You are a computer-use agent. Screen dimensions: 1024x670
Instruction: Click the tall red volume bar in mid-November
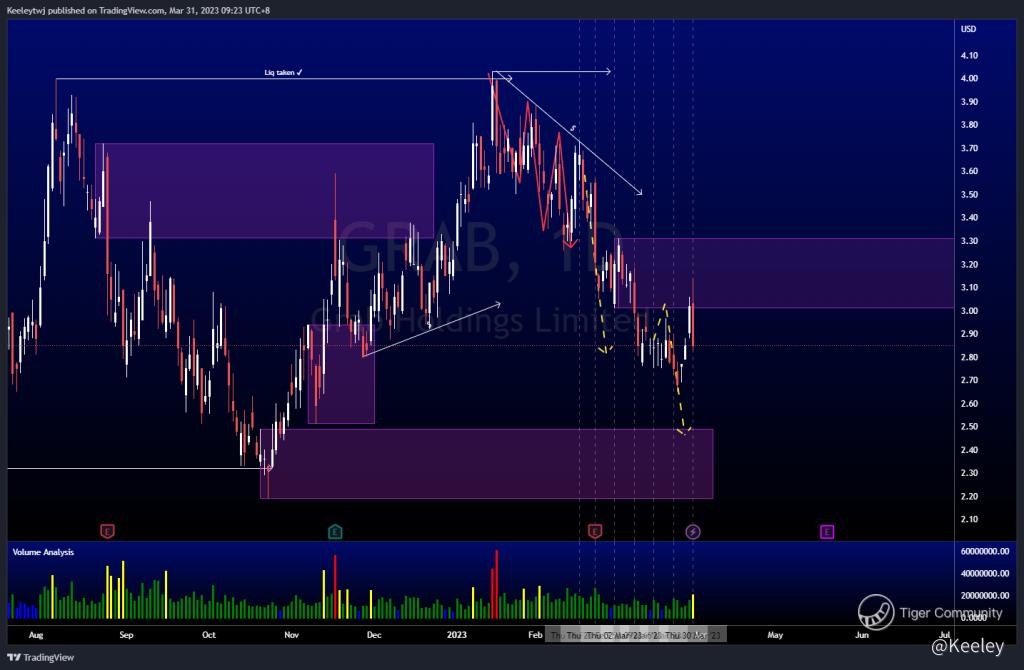coord(336,586)
